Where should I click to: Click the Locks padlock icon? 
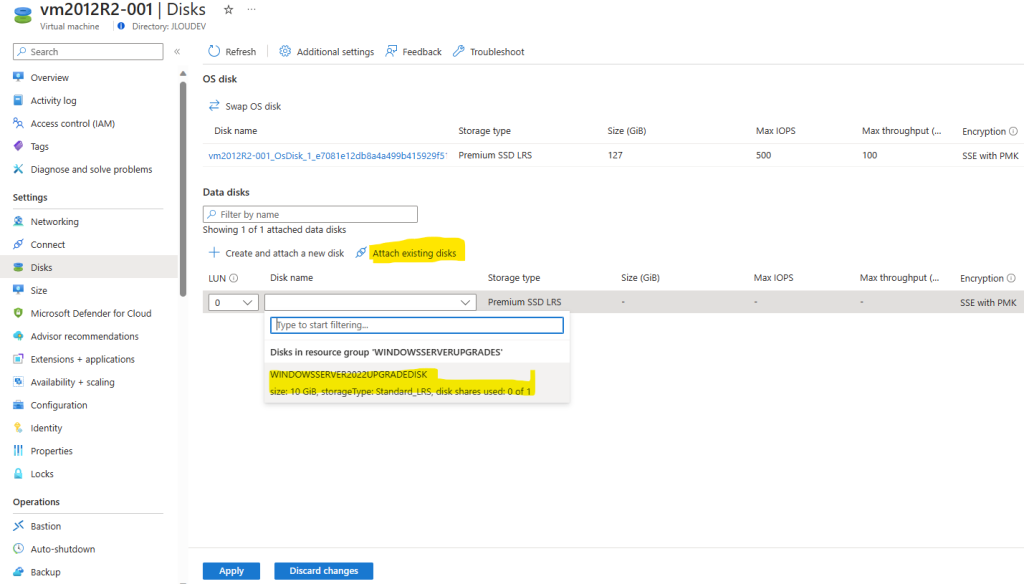pos(18,473)
